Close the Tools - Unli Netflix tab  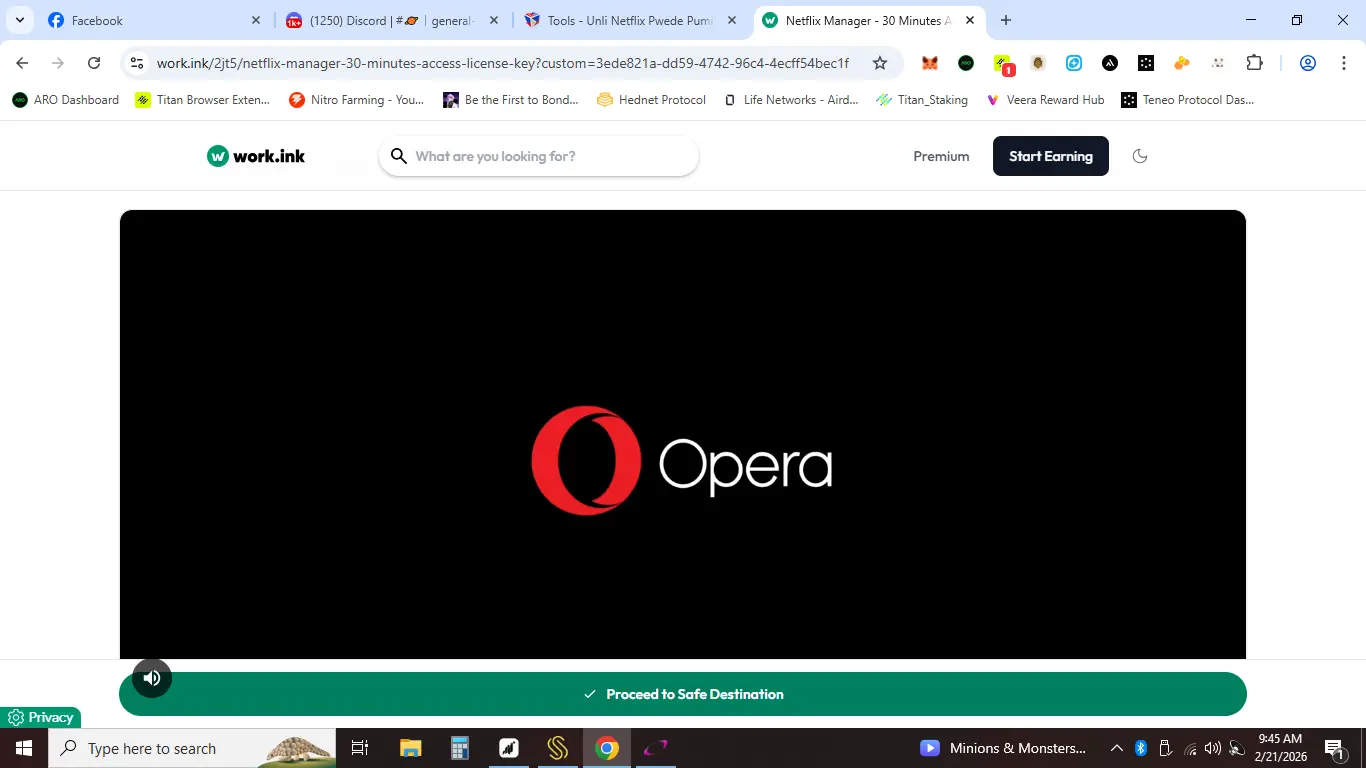732,20
